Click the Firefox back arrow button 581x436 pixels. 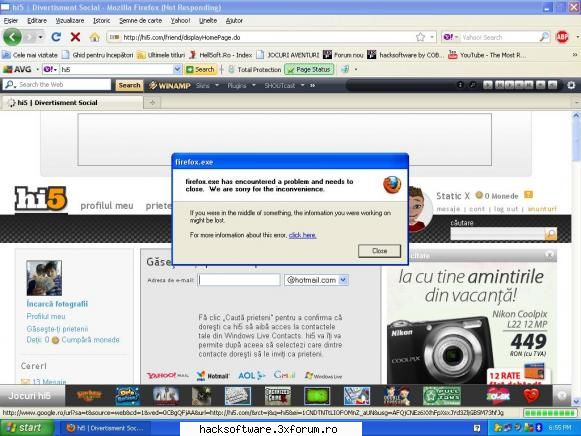coord(12,37)
